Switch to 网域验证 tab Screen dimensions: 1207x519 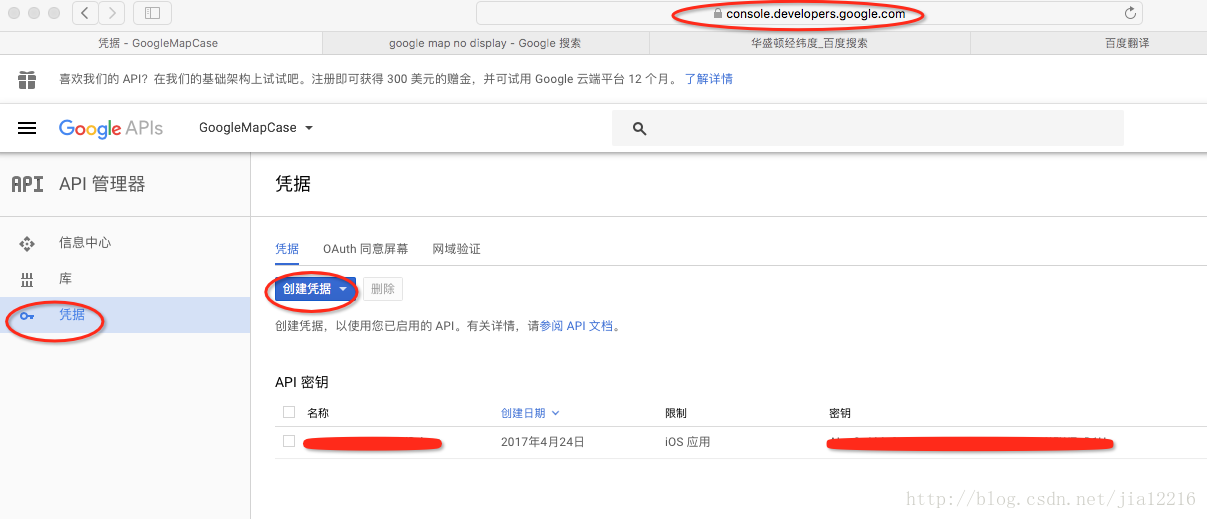point(456,248)
